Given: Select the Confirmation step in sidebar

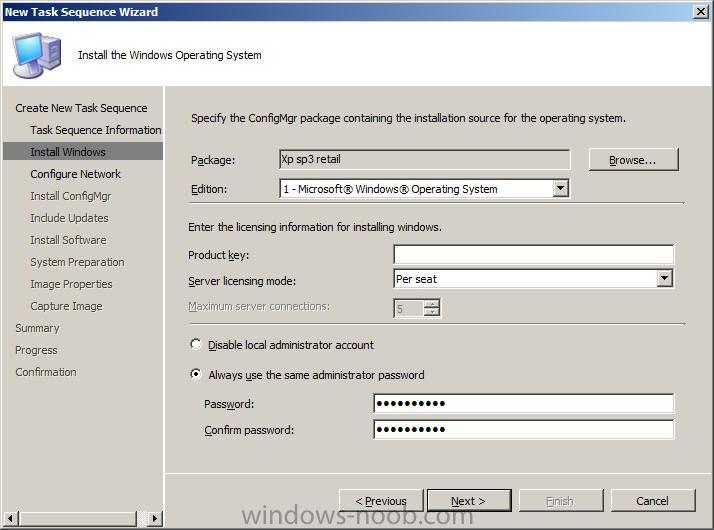Looking at the screenshot, I should 46,372.
